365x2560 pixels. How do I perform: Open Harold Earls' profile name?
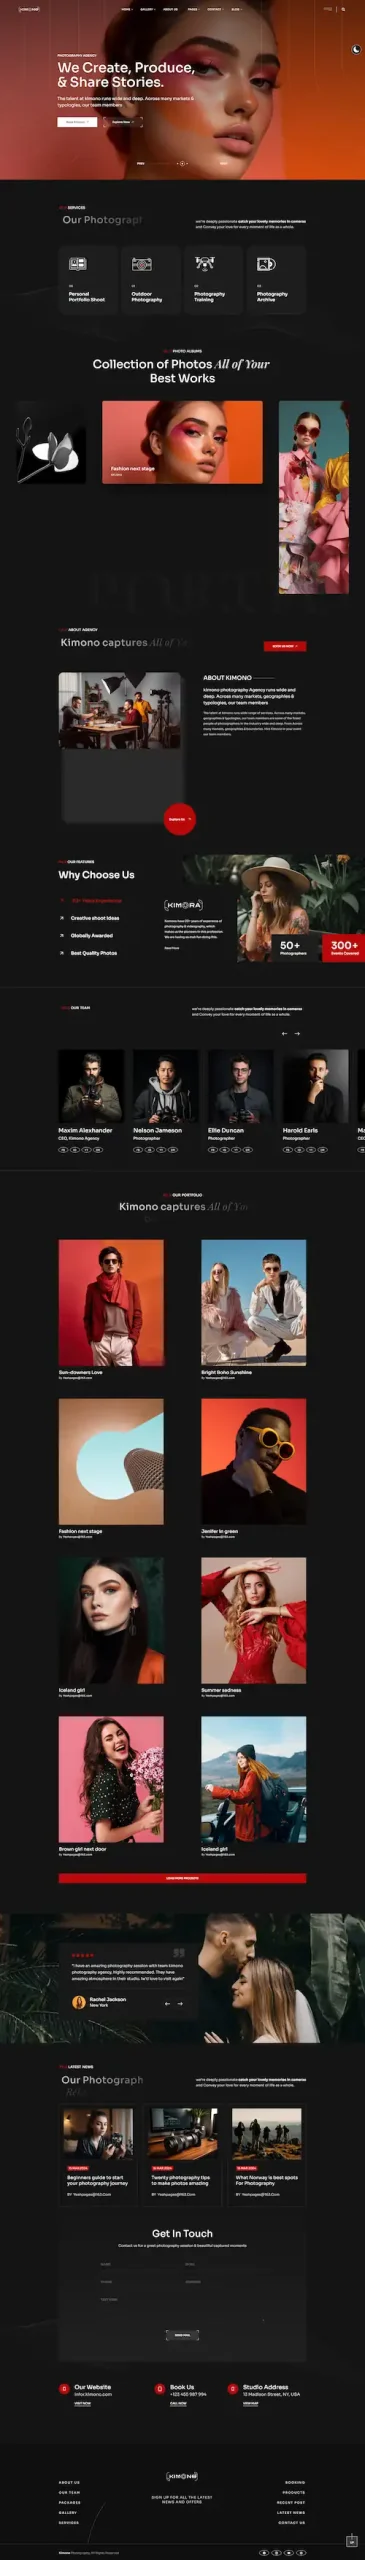[x=300, y=1130]
